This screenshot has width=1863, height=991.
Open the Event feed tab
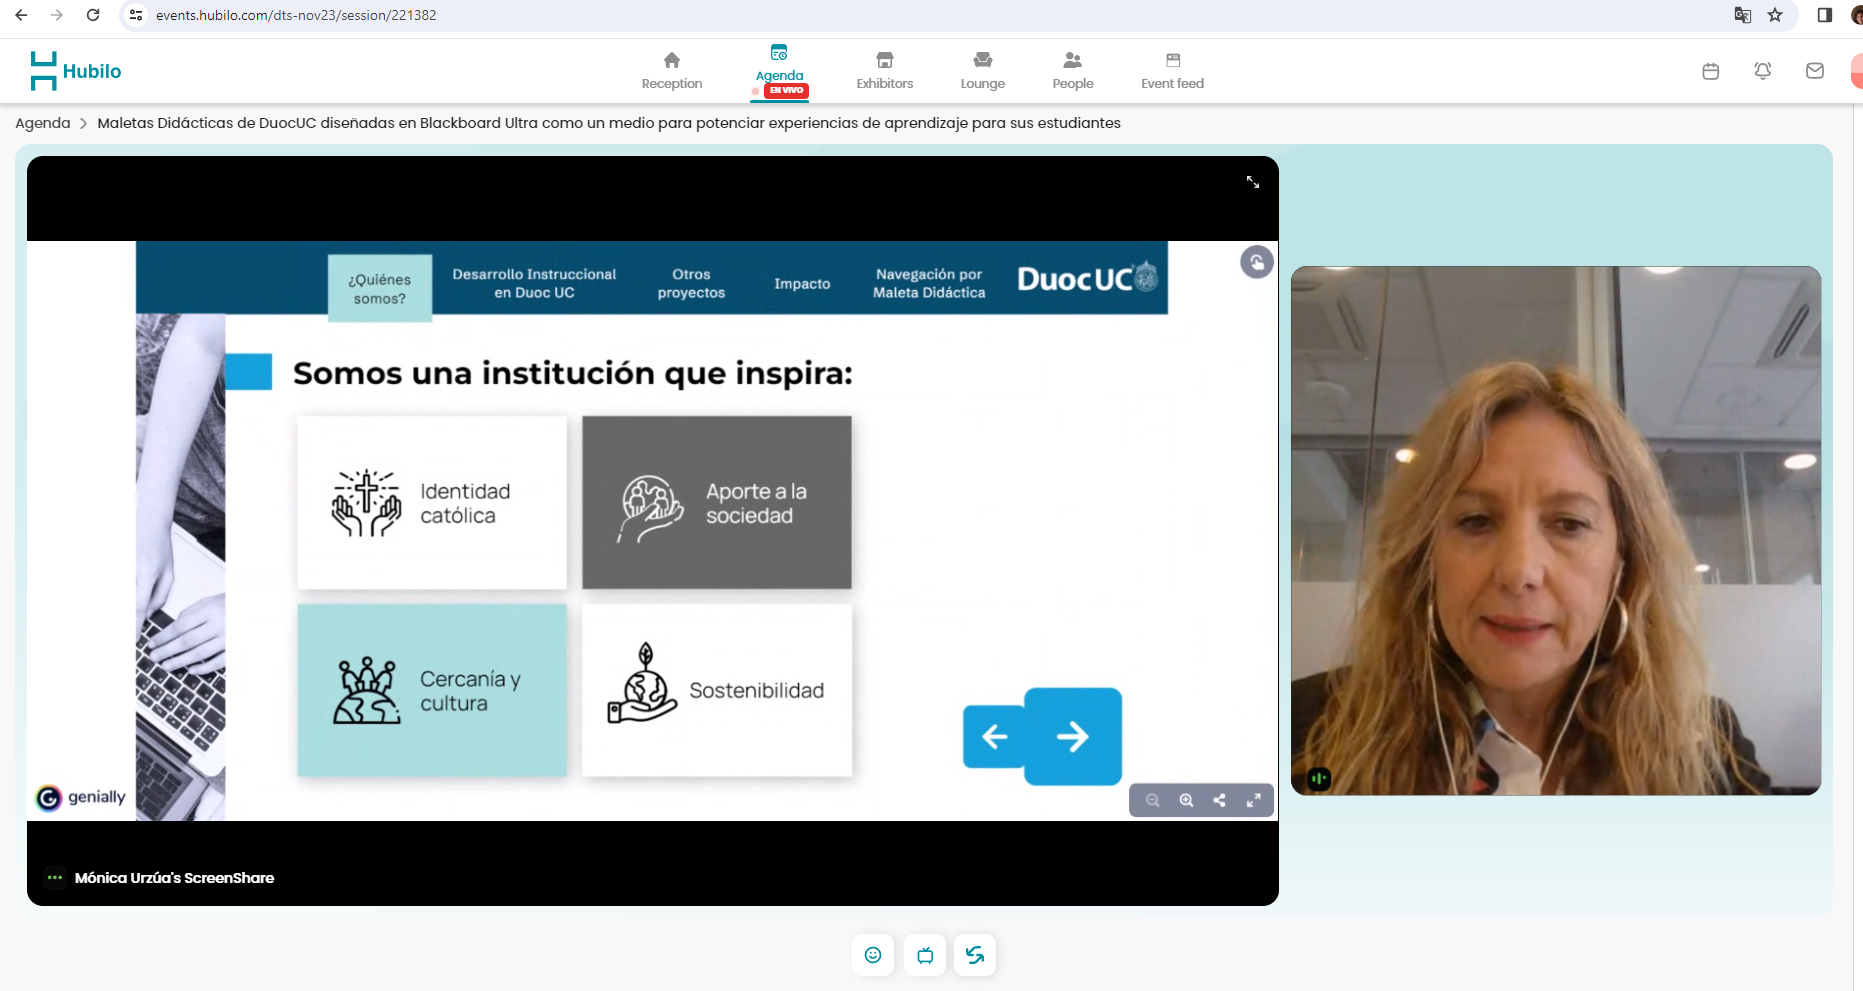pyautogui.click(x=1173, y=71)
